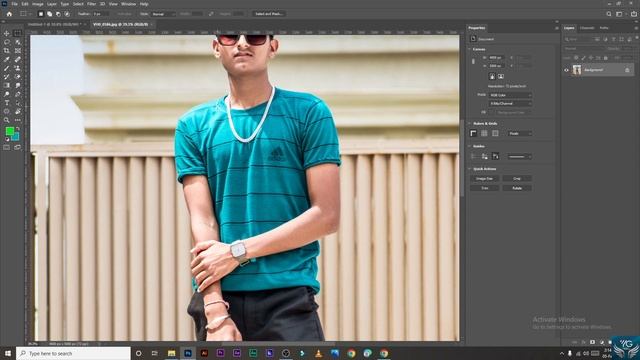Image resolution: width=640 pixels, height=360 pixels.
Task: Toggle visibility of the Background layer
Action: tap(566, 70)
